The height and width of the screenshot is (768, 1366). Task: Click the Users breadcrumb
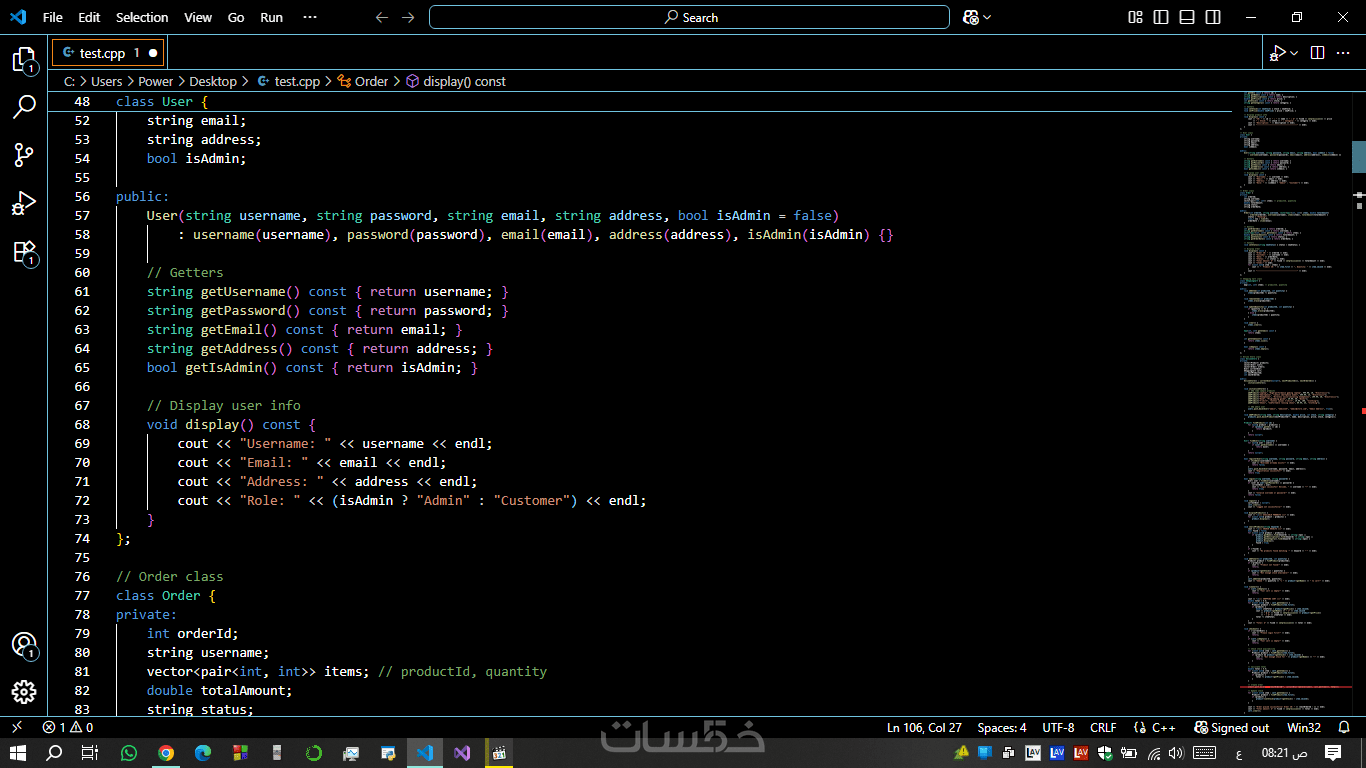pos(106,81)
